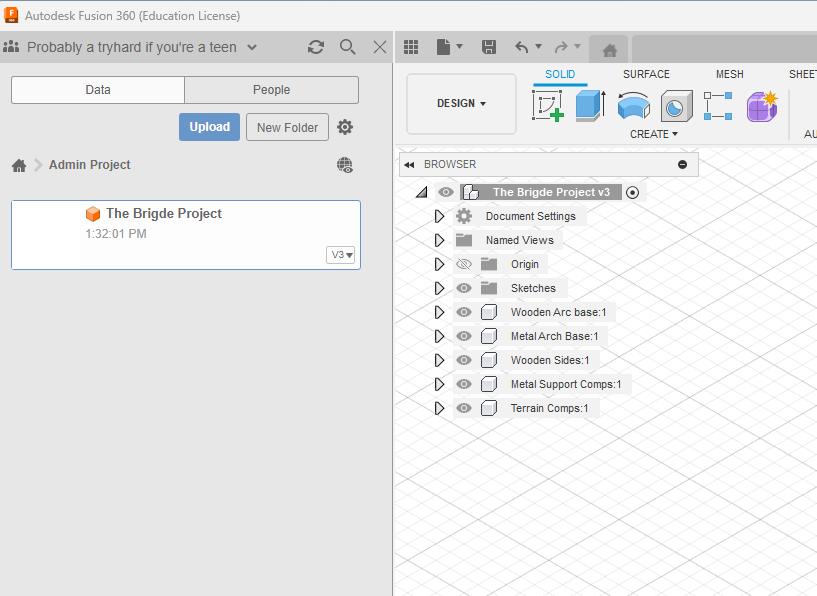Expand Document Settings node
This screenshot has height=596, width=817.
point(439,216)
